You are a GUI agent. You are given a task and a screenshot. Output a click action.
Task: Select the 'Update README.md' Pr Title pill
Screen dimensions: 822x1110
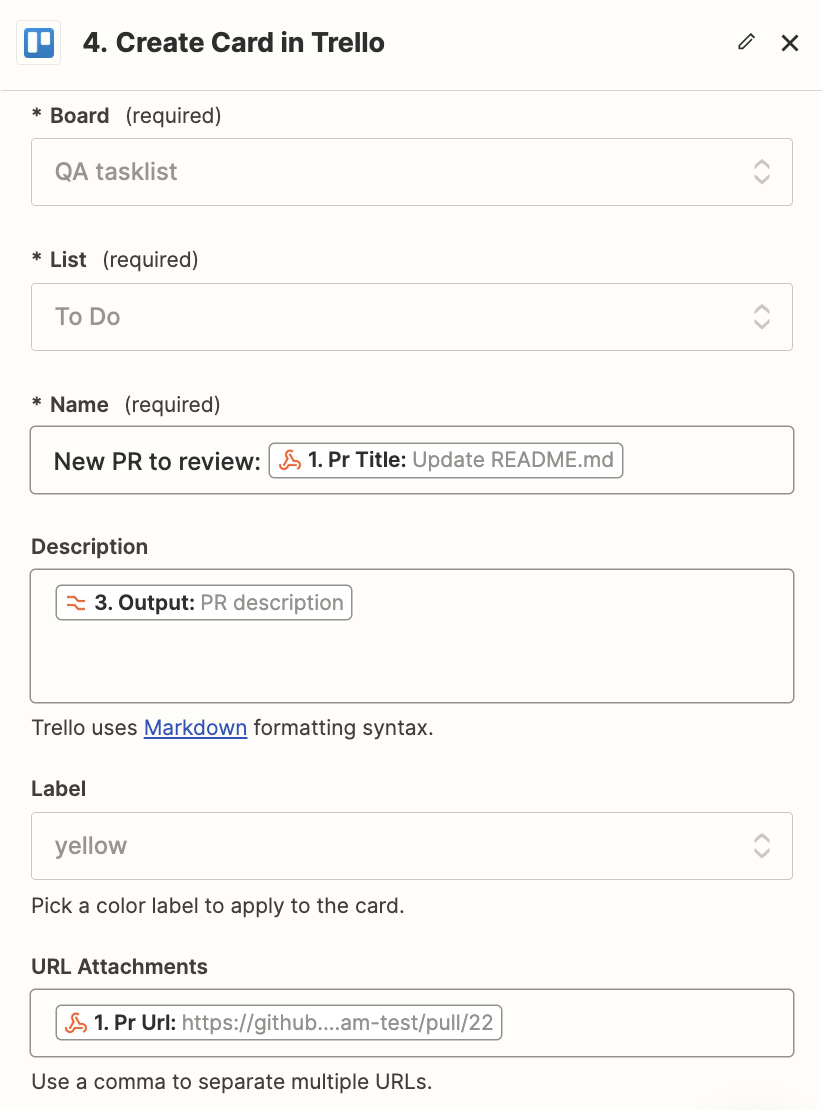[512, 461]
